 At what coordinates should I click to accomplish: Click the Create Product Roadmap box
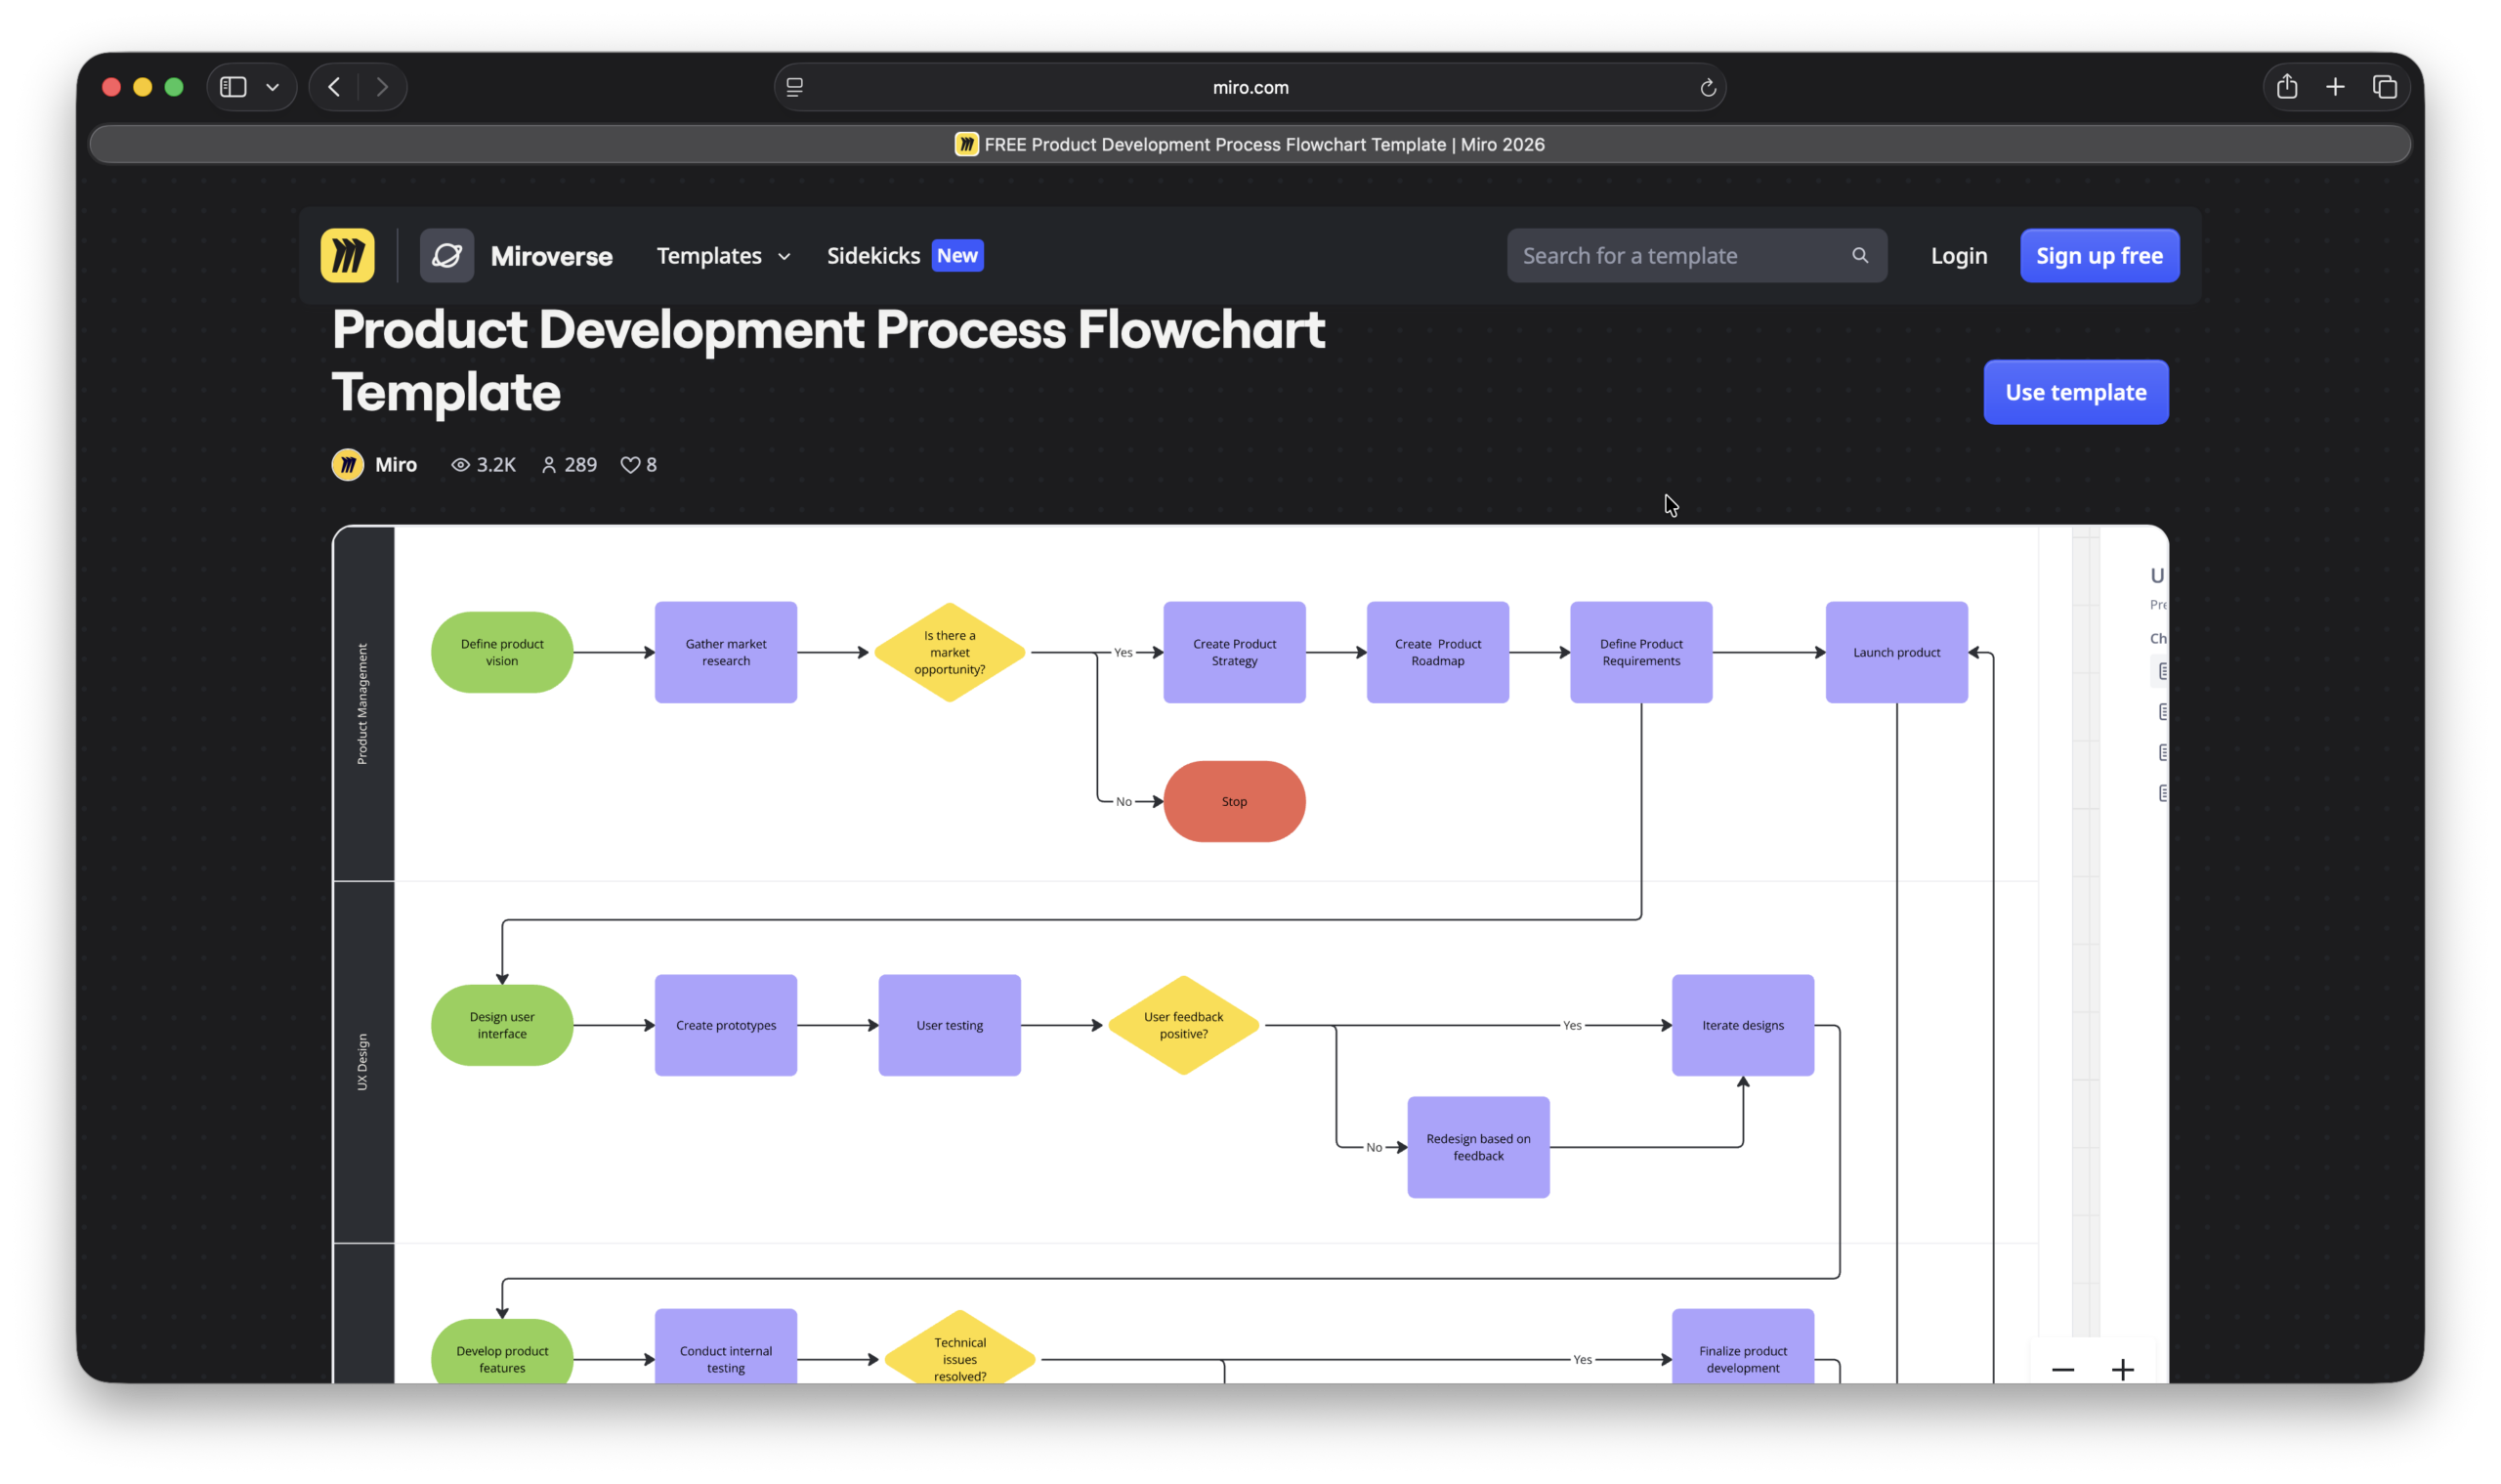[1437, 652]
